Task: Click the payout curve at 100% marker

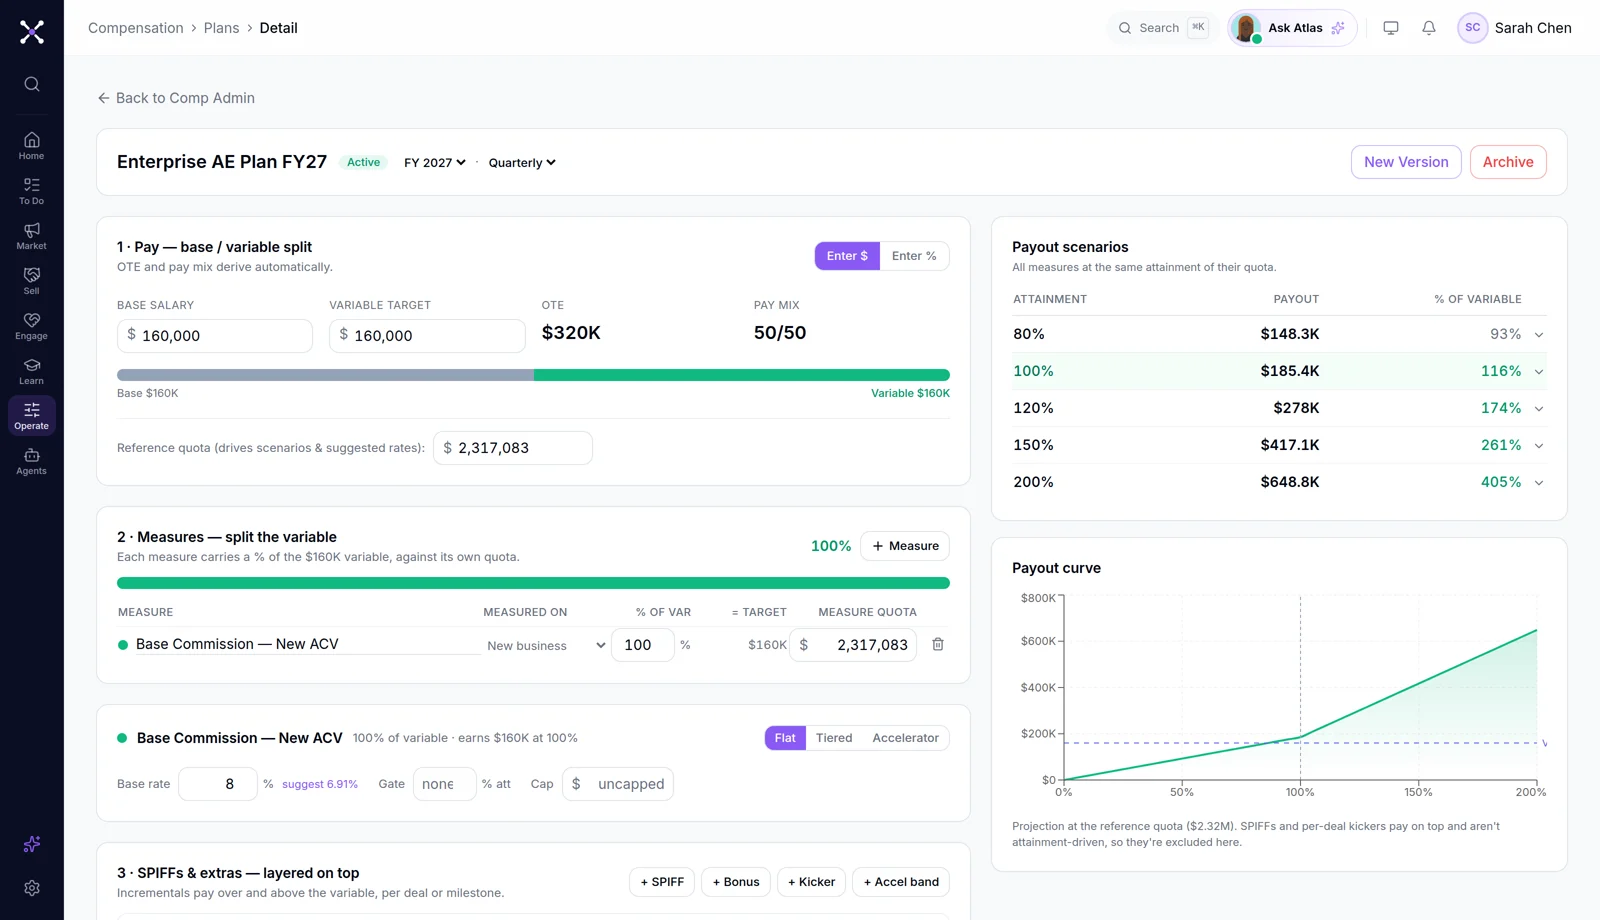Action: (1300, 737)
